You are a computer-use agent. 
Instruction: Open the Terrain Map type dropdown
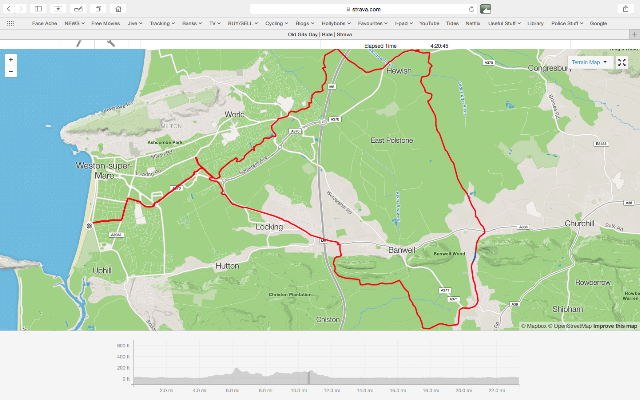[589, 62]
